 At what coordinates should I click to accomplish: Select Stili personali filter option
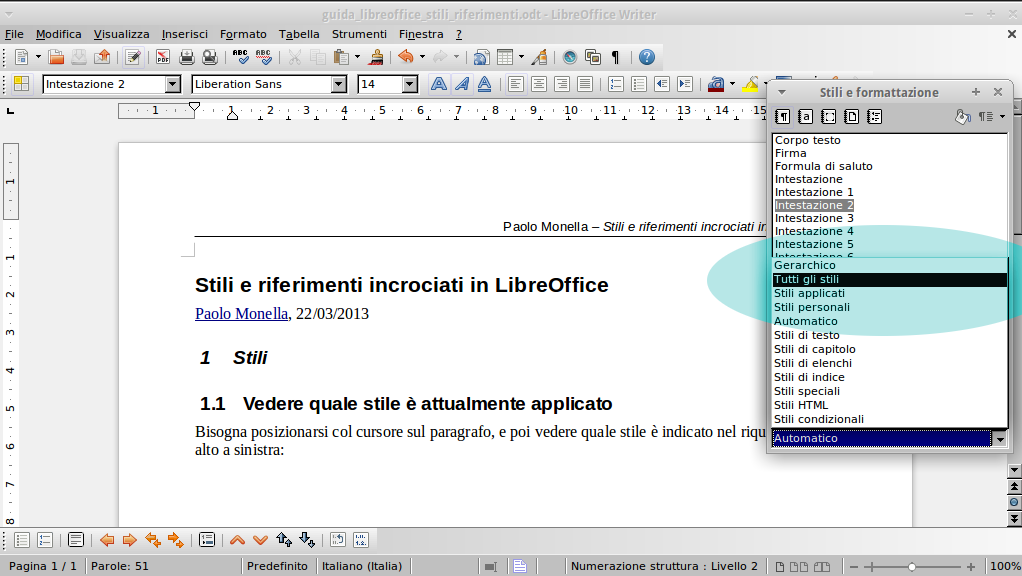[890, 308]
